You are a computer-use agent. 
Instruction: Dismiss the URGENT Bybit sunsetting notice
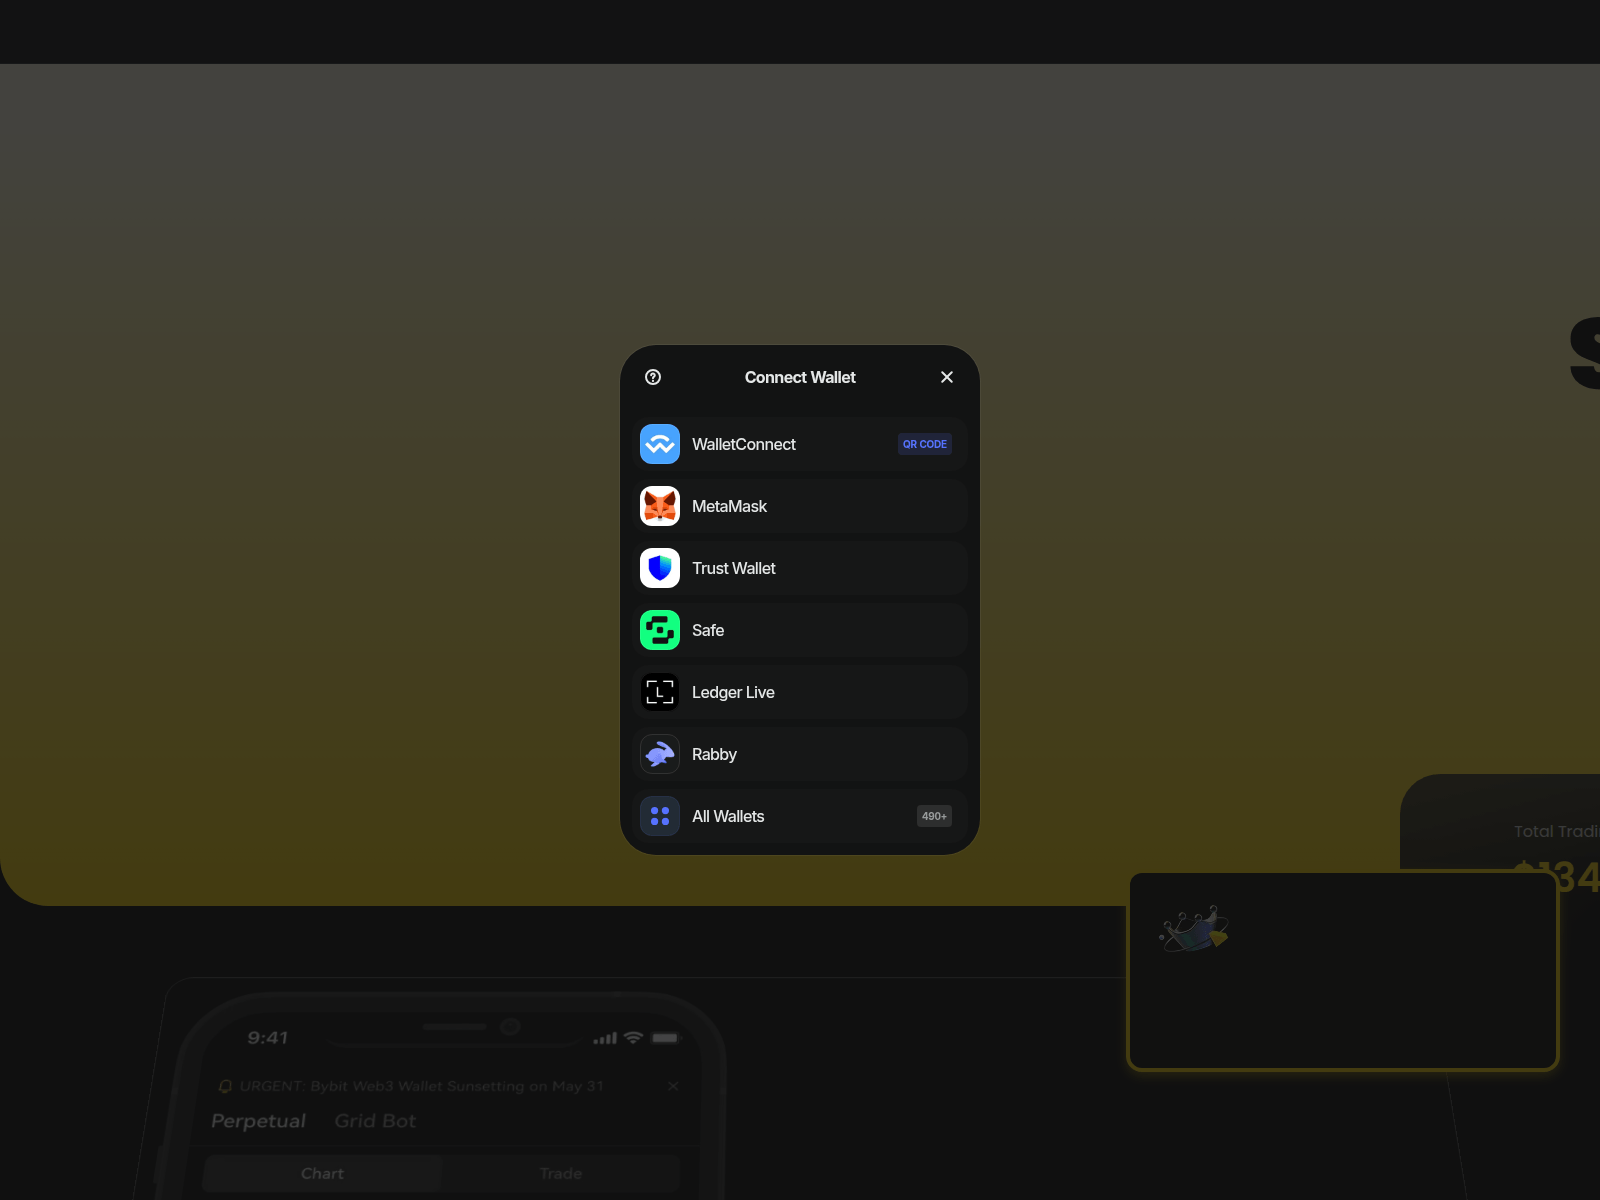tap(673, 1086)
